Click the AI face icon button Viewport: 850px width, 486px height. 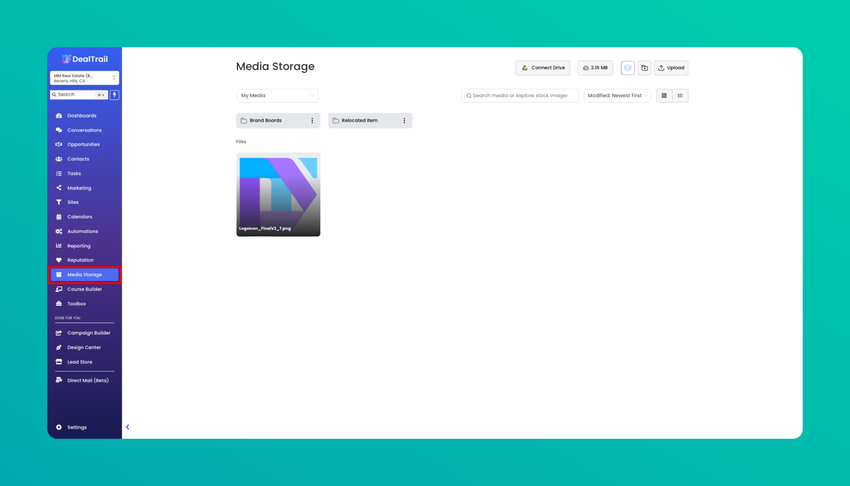[628, 68]
